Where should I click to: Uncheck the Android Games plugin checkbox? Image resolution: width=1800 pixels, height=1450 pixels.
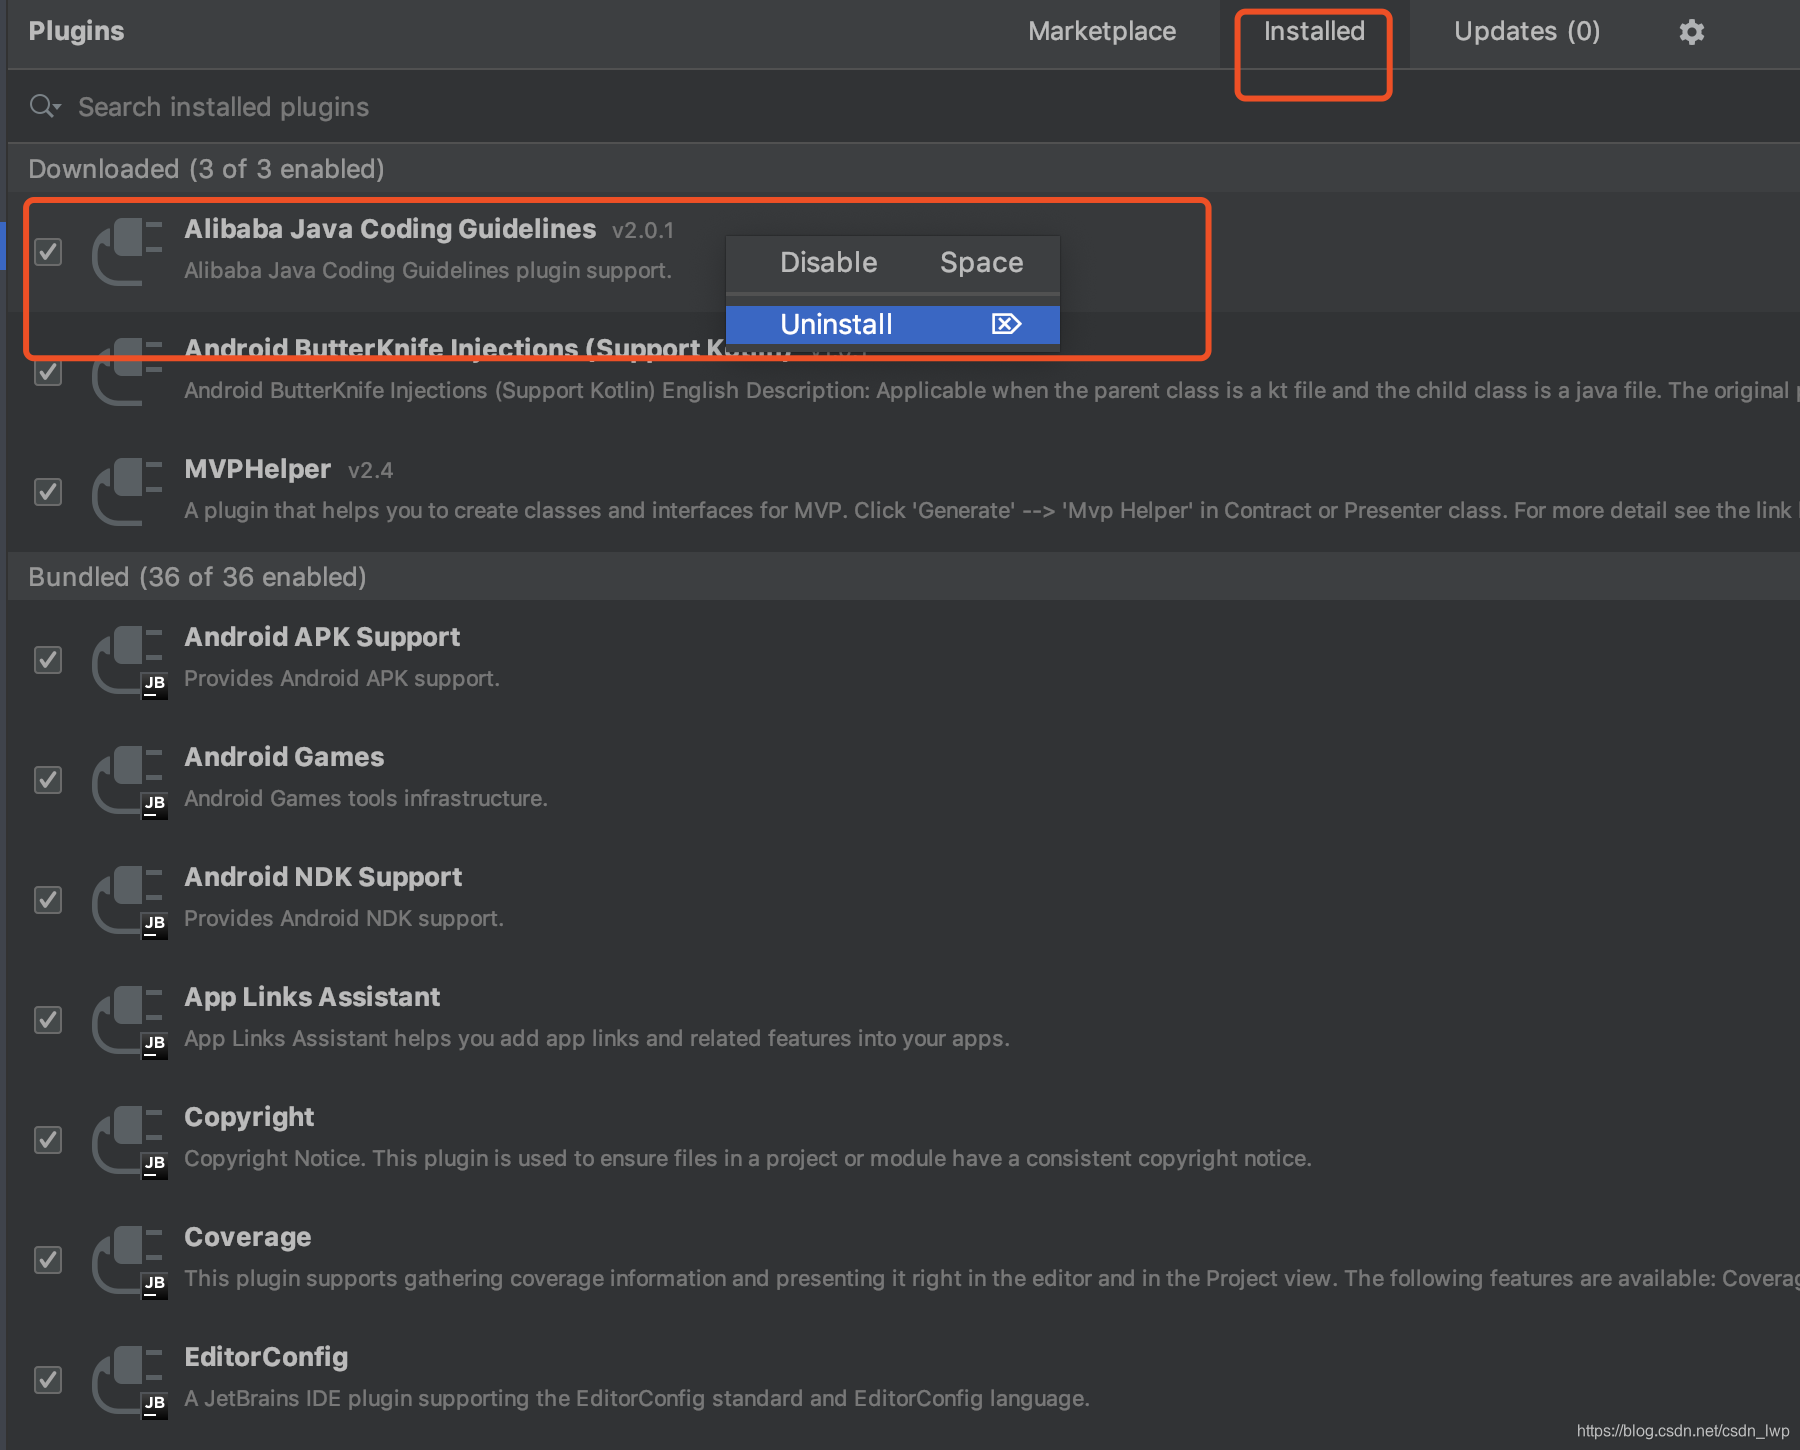click(48, 780)
